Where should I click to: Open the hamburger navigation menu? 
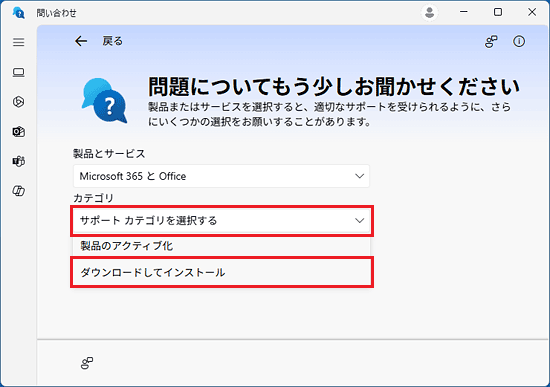click(19, 42)
